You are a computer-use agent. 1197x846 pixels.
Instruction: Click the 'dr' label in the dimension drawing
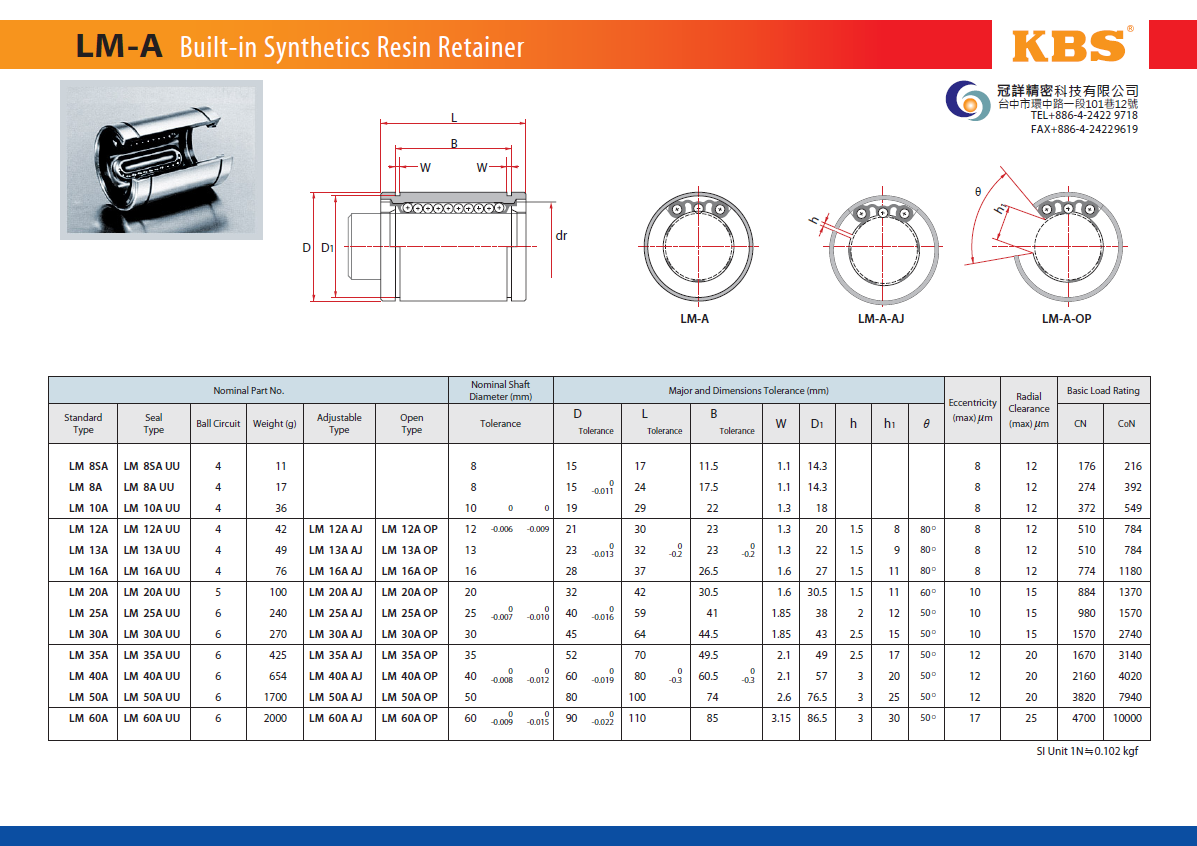click(x=561, y=236)
